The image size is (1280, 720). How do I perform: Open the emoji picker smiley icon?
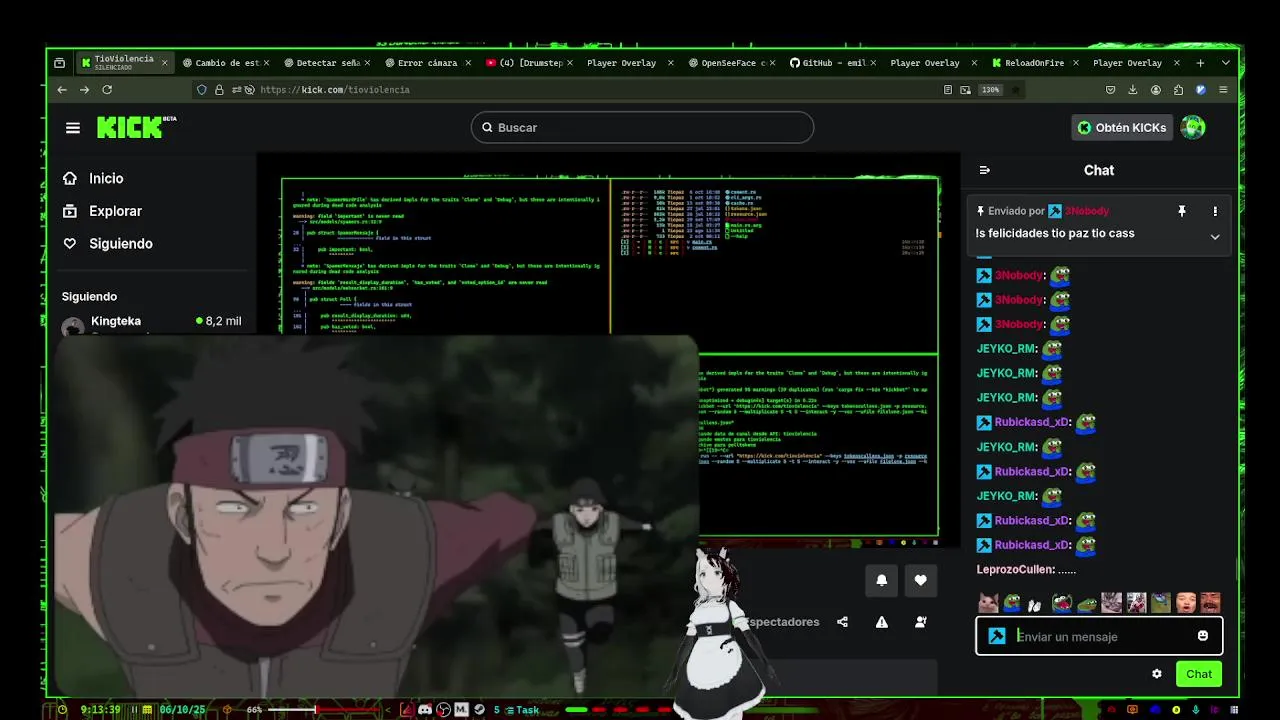coord(1203,636)
